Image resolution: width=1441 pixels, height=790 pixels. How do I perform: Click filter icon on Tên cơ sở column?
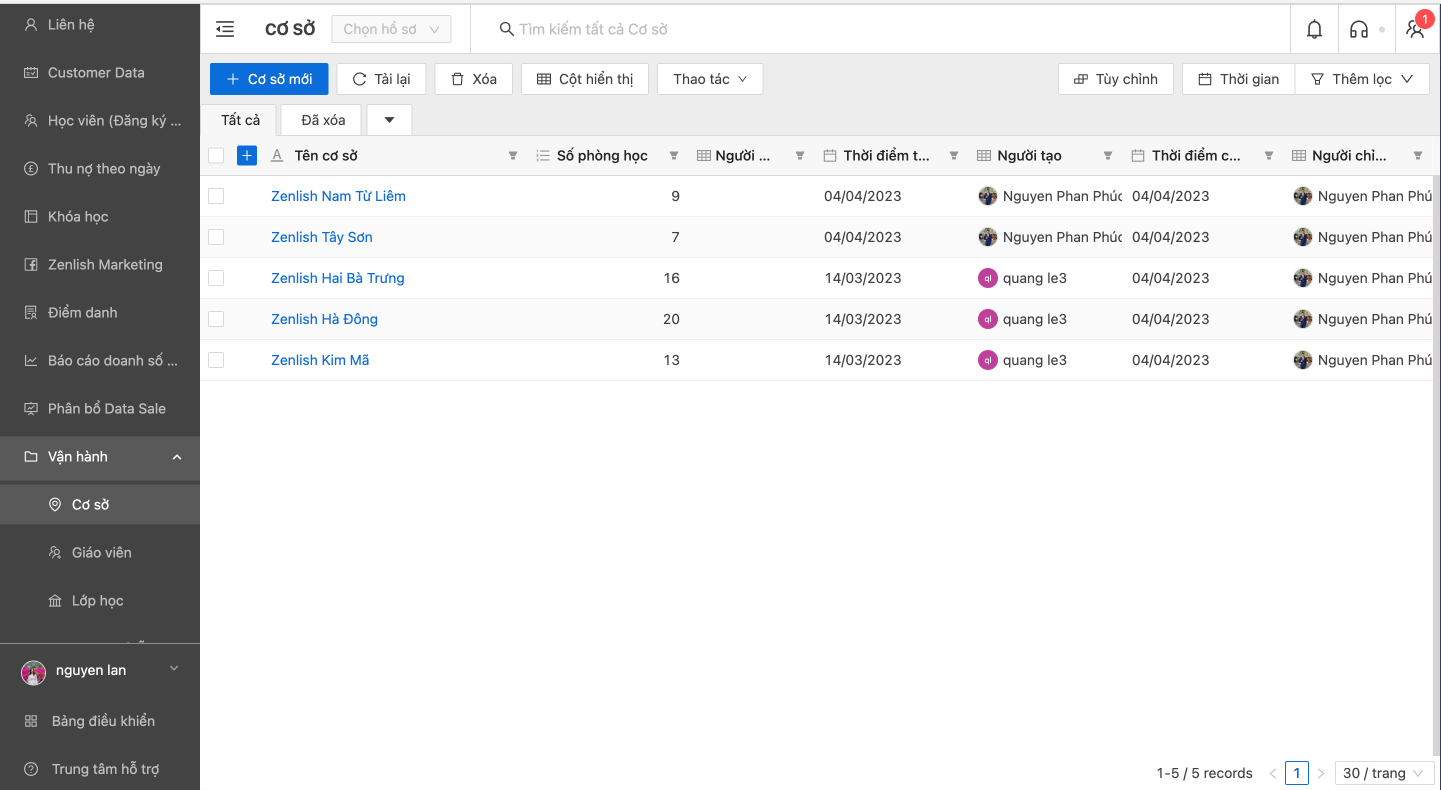pyautogui.click(x=513, y=156)
